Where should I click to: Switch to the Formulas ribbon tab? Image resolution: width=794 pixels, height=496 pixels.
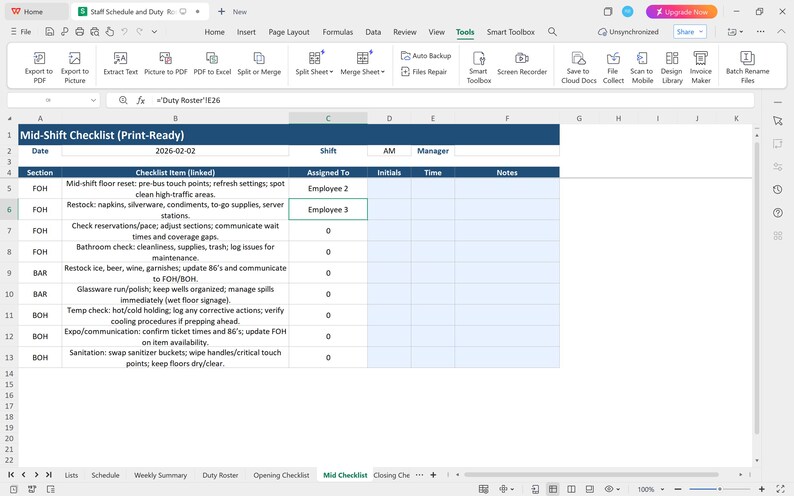tap(338, 32)
